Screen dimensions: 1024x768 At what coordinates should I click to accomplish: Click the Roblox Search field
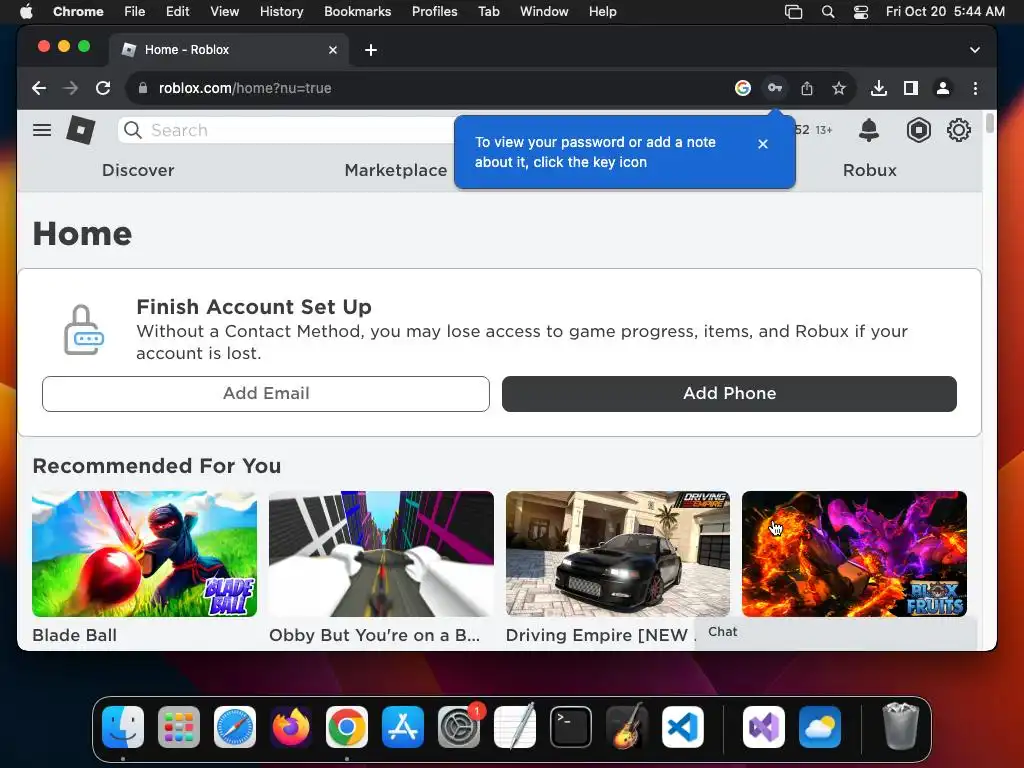tap(287, 130)
